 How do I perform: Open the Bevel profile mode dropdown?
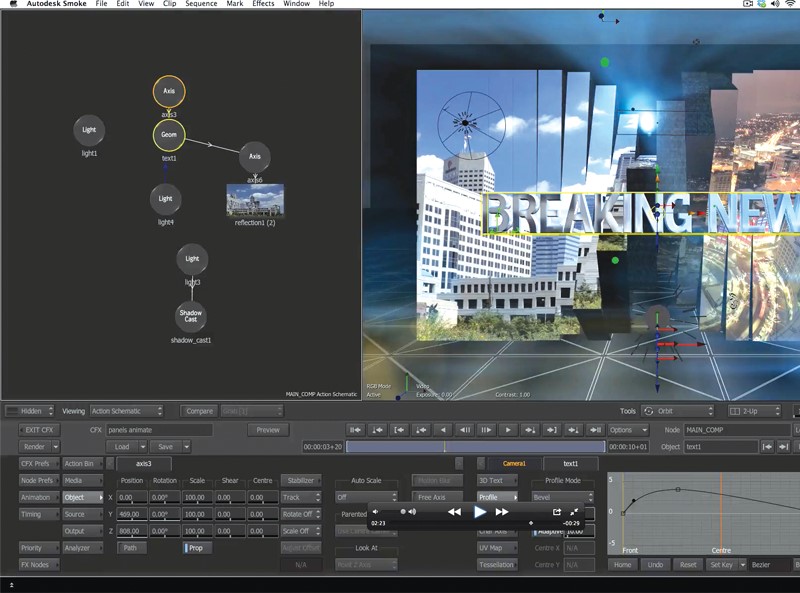point(563,497)
